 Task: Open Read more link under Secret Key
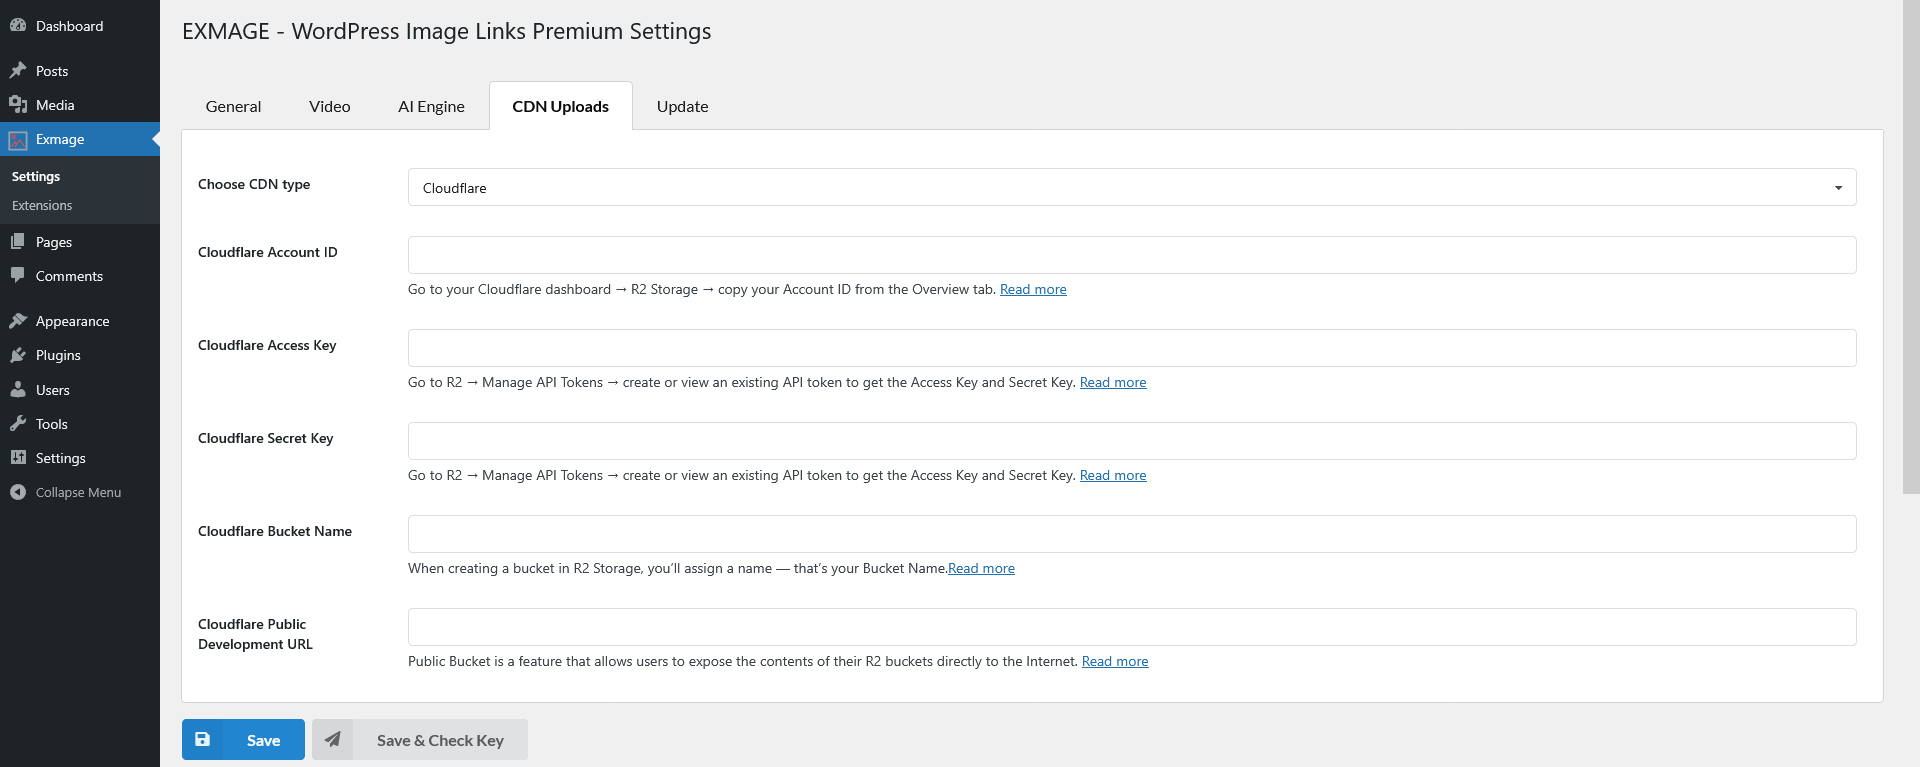point(1113,475)
